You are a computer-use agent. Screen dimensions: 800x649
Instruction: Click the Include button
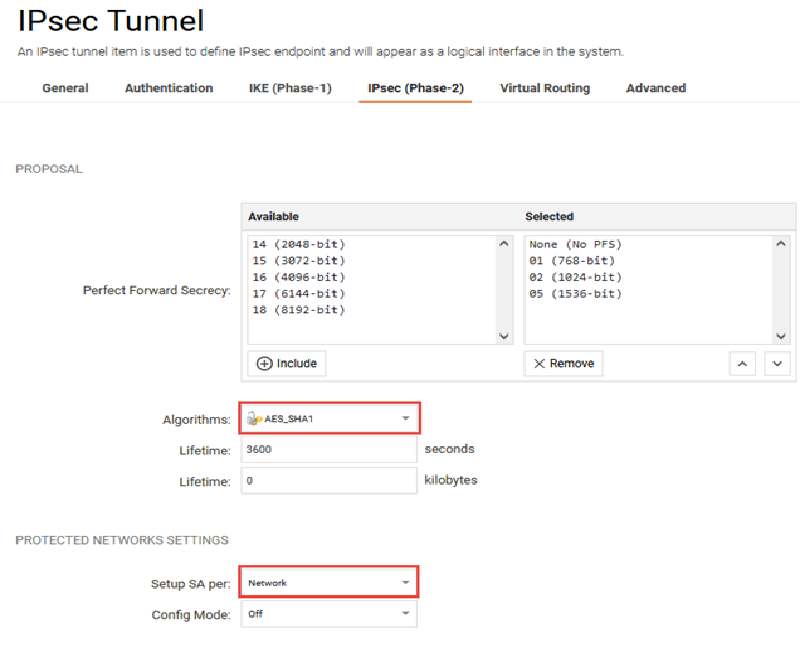287,363
